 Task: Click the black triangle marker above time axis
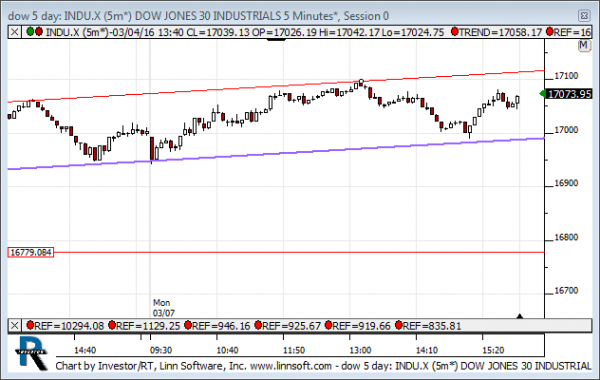point(520,316)
